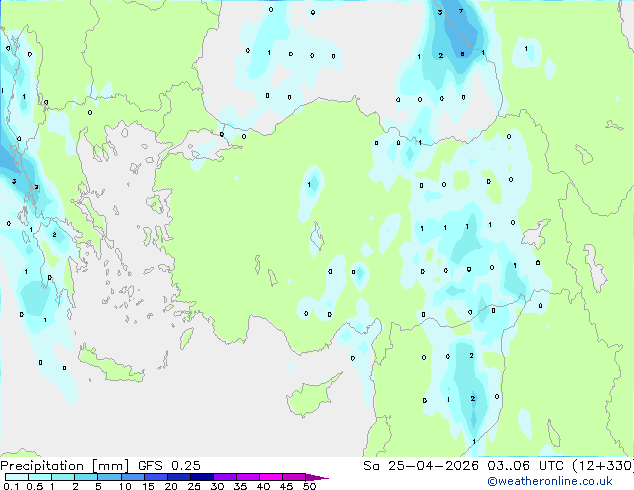Click the weatheronline.co.uk copyright link
The height and width of the screenshot is (490, 634).
pyautogui.click(x=550, y=482)
